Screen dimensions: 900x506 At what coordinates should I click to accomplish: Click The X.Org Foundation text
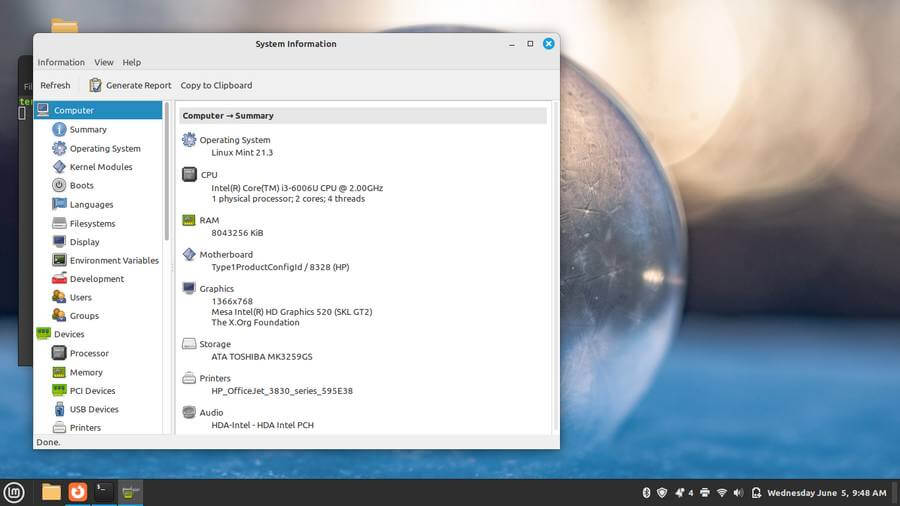(255, 322)
